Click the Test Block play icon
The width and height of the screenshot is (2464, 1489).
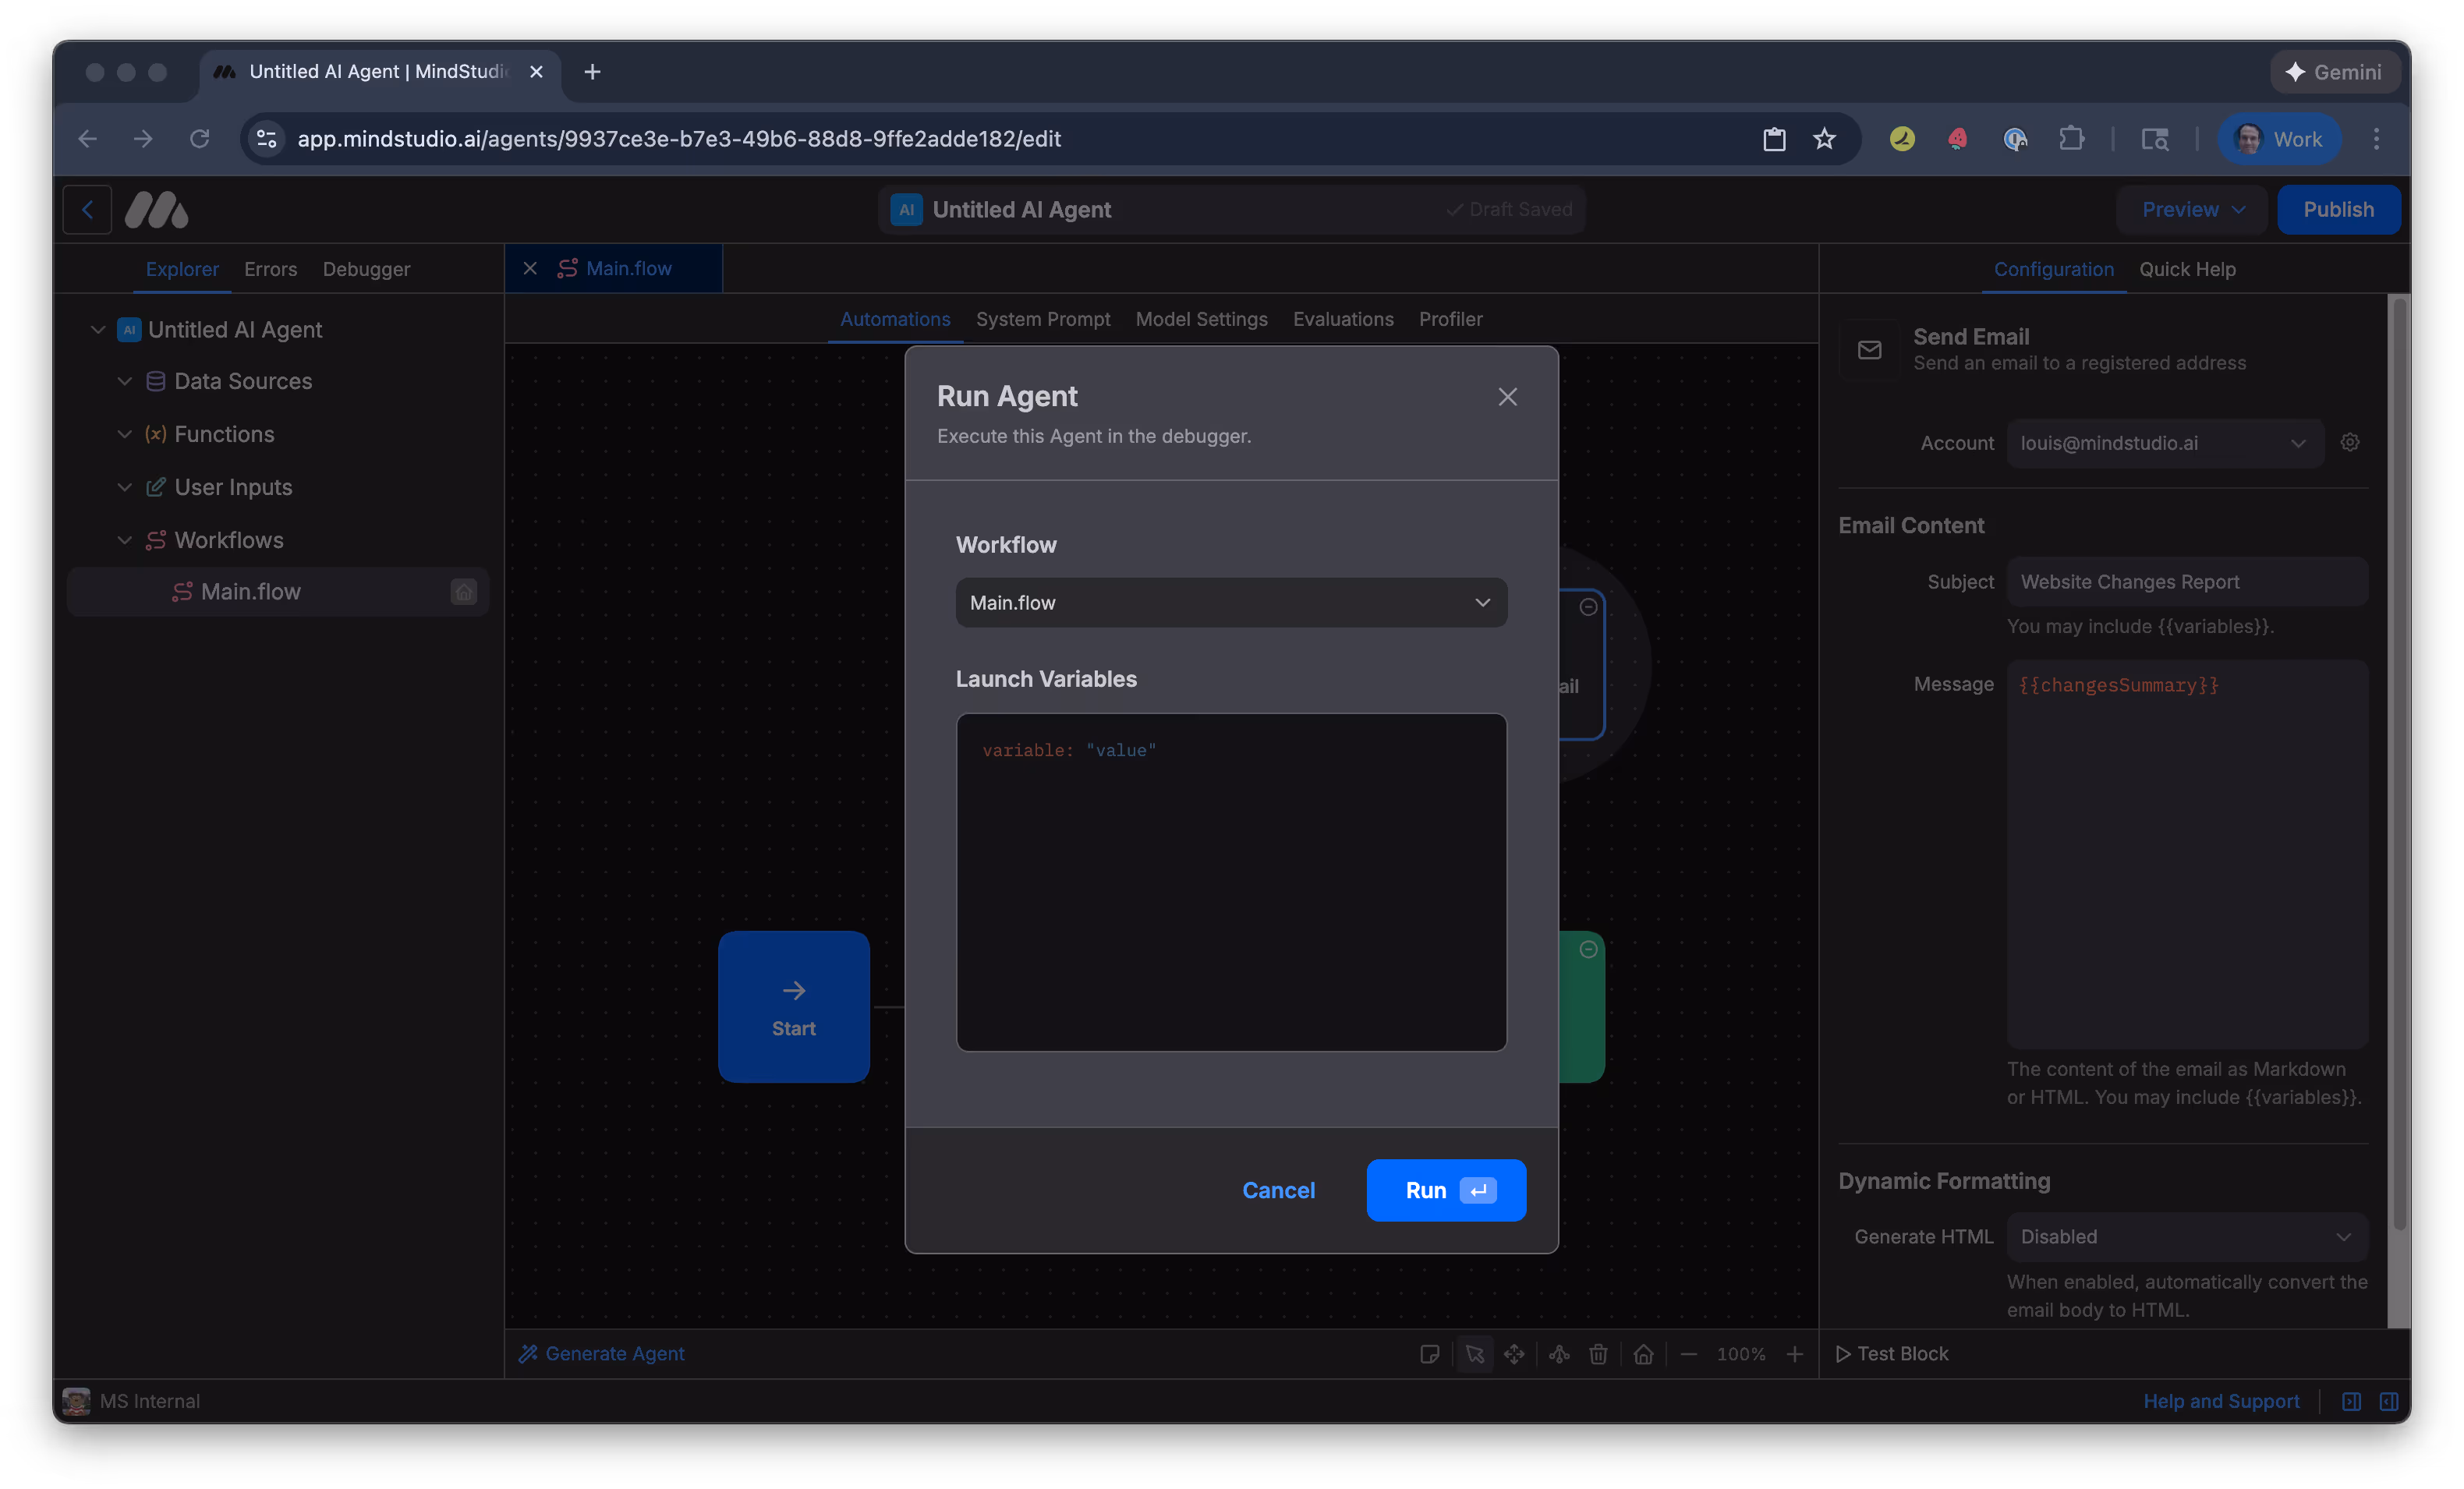pos(1843,1354)
